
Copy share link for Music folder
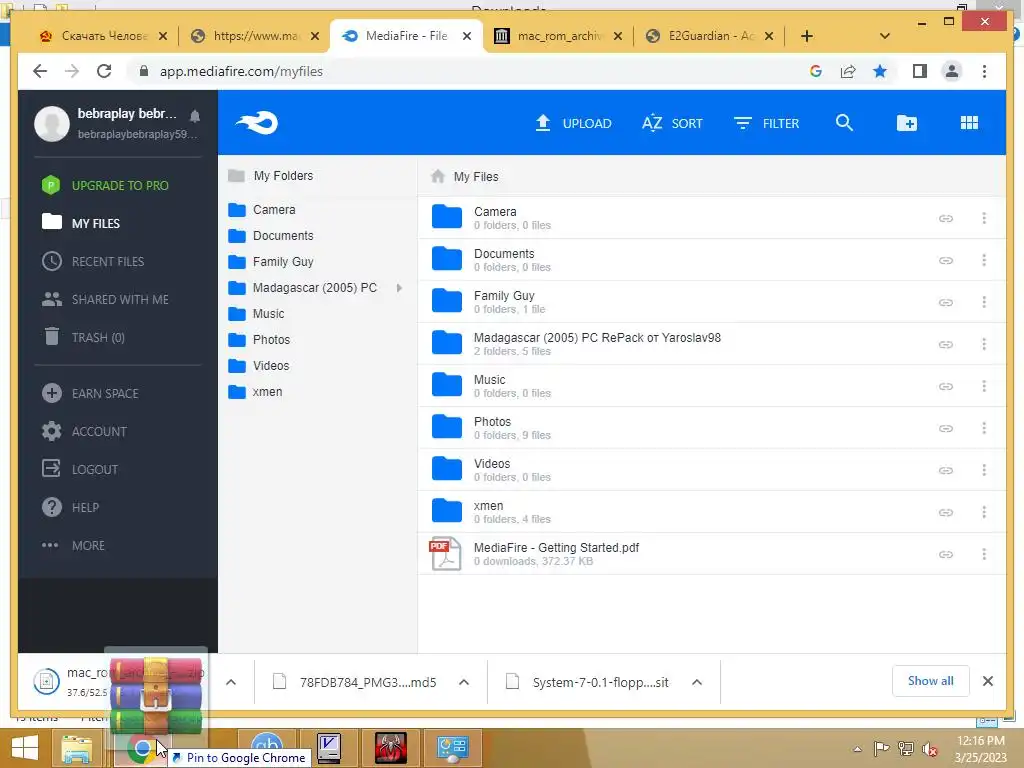[x=946, y=387]
